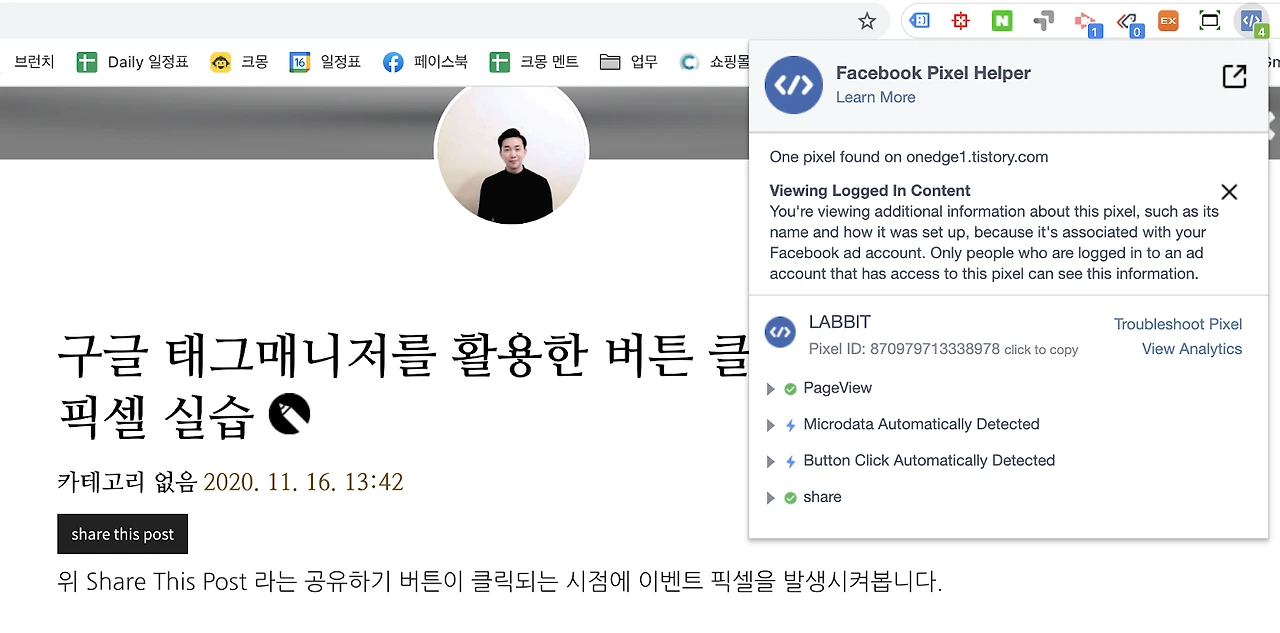This screenshot has width=1280, height=633.
Task: Click the Learn More link
Action: tap(876, 97)
